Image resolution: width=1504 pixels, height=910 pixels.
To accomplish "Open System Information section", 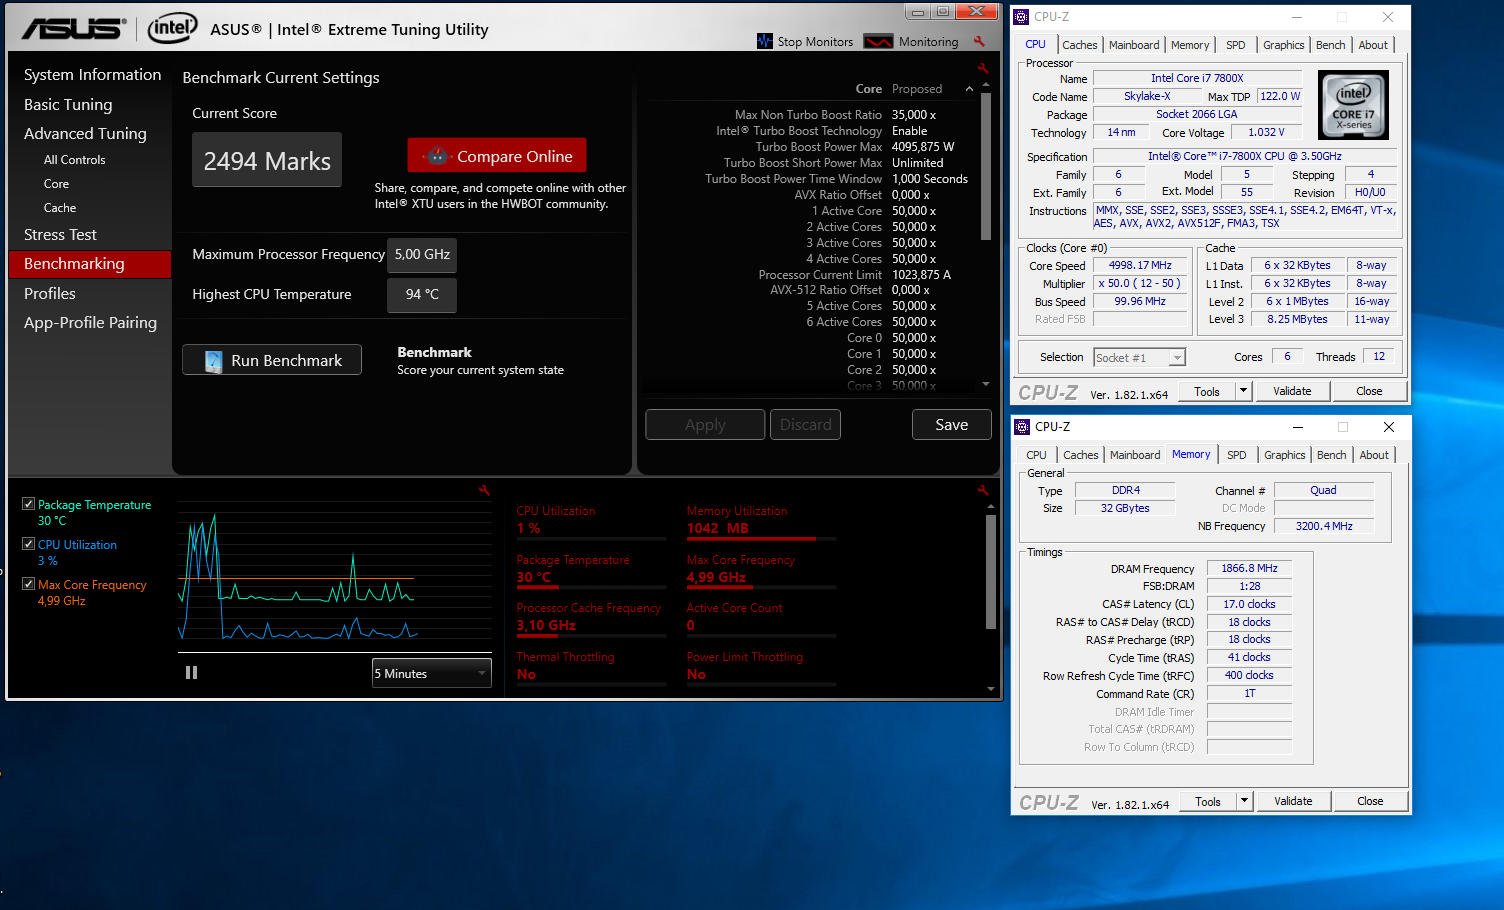I will [x=92, y=75].
